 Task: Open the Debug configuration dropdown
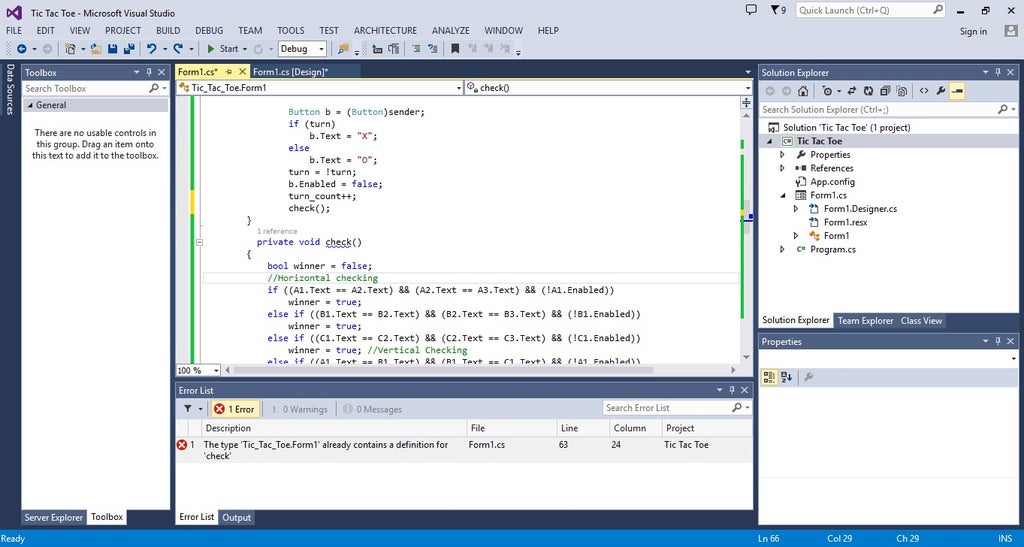pos(302,48)
